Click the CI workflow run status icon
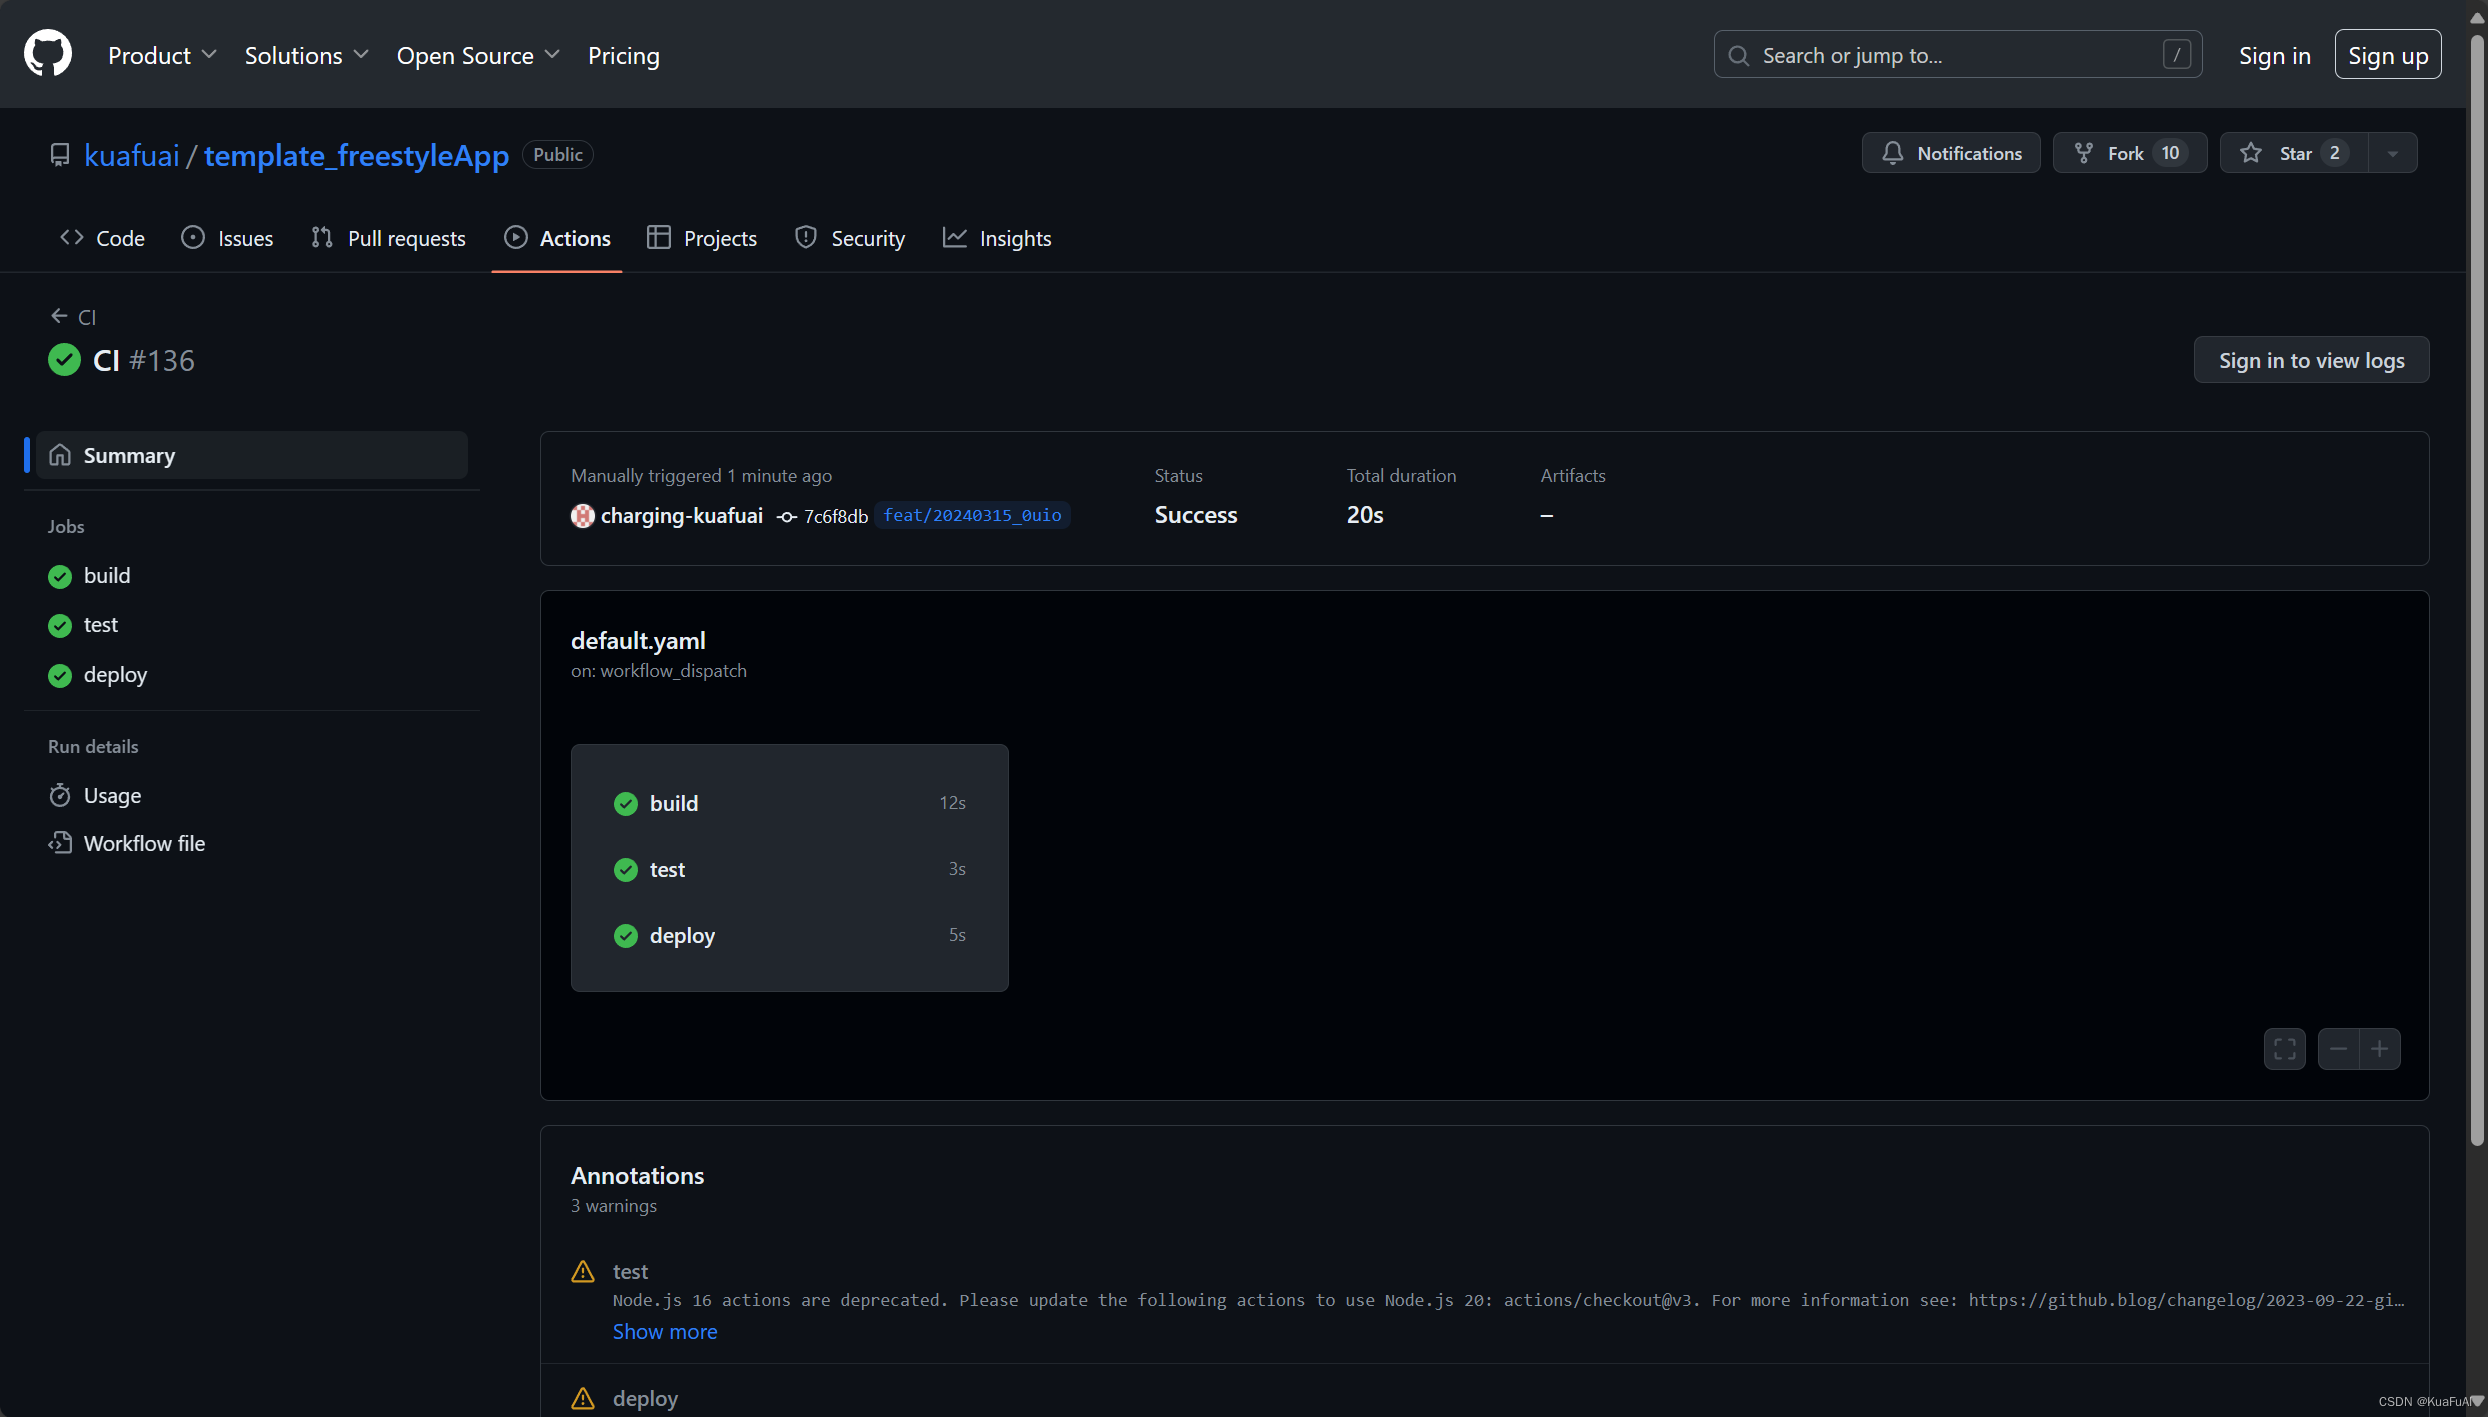The width and height of the screenshot is (2488, 1417). coord(65,359)
